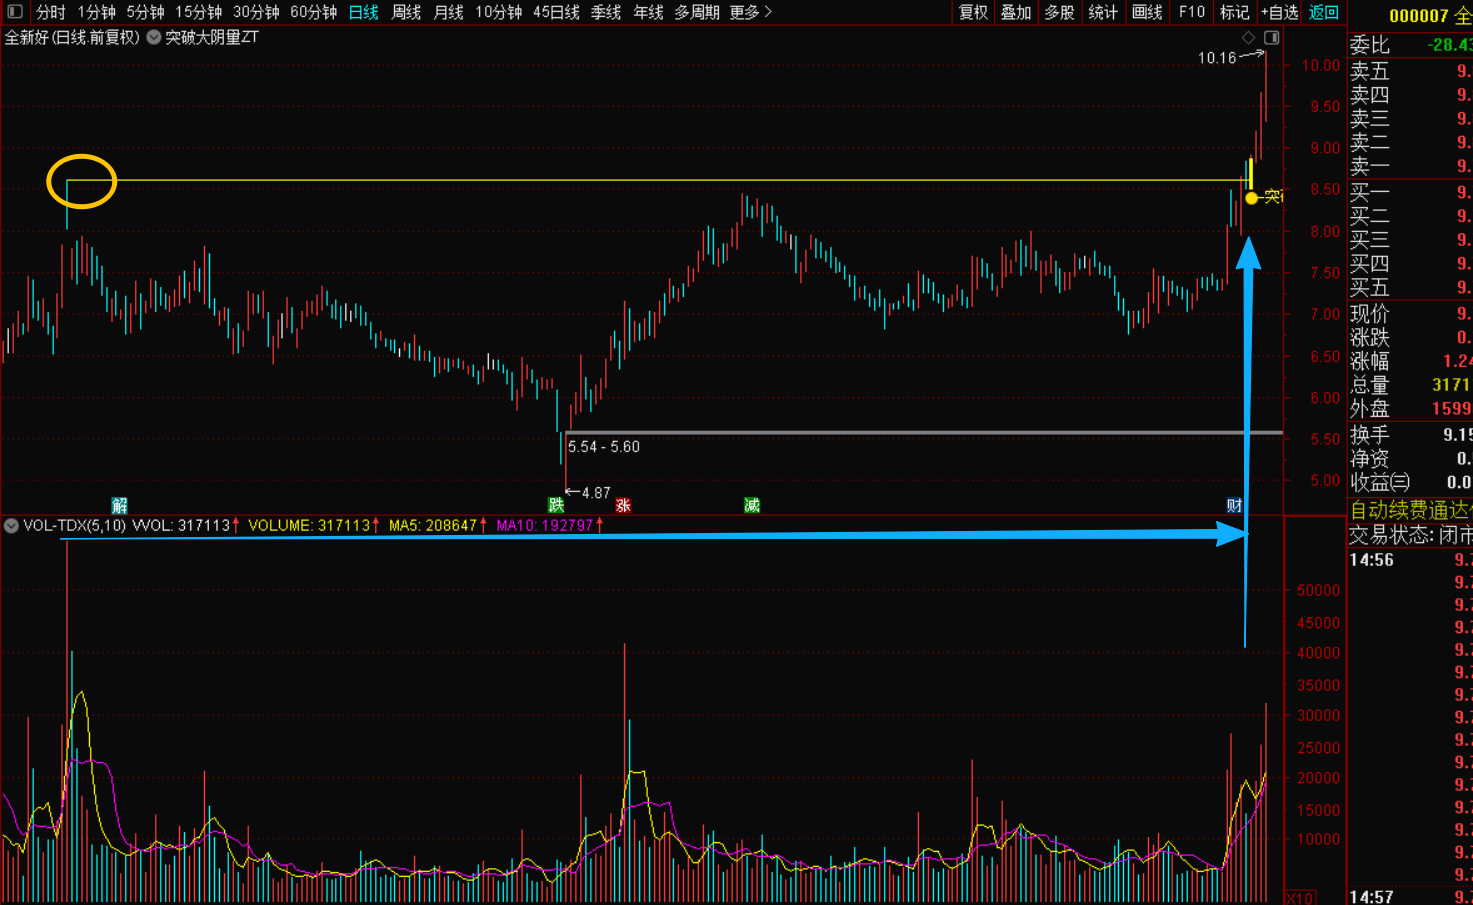Click the X10 volume scale label

[1299, 897]
